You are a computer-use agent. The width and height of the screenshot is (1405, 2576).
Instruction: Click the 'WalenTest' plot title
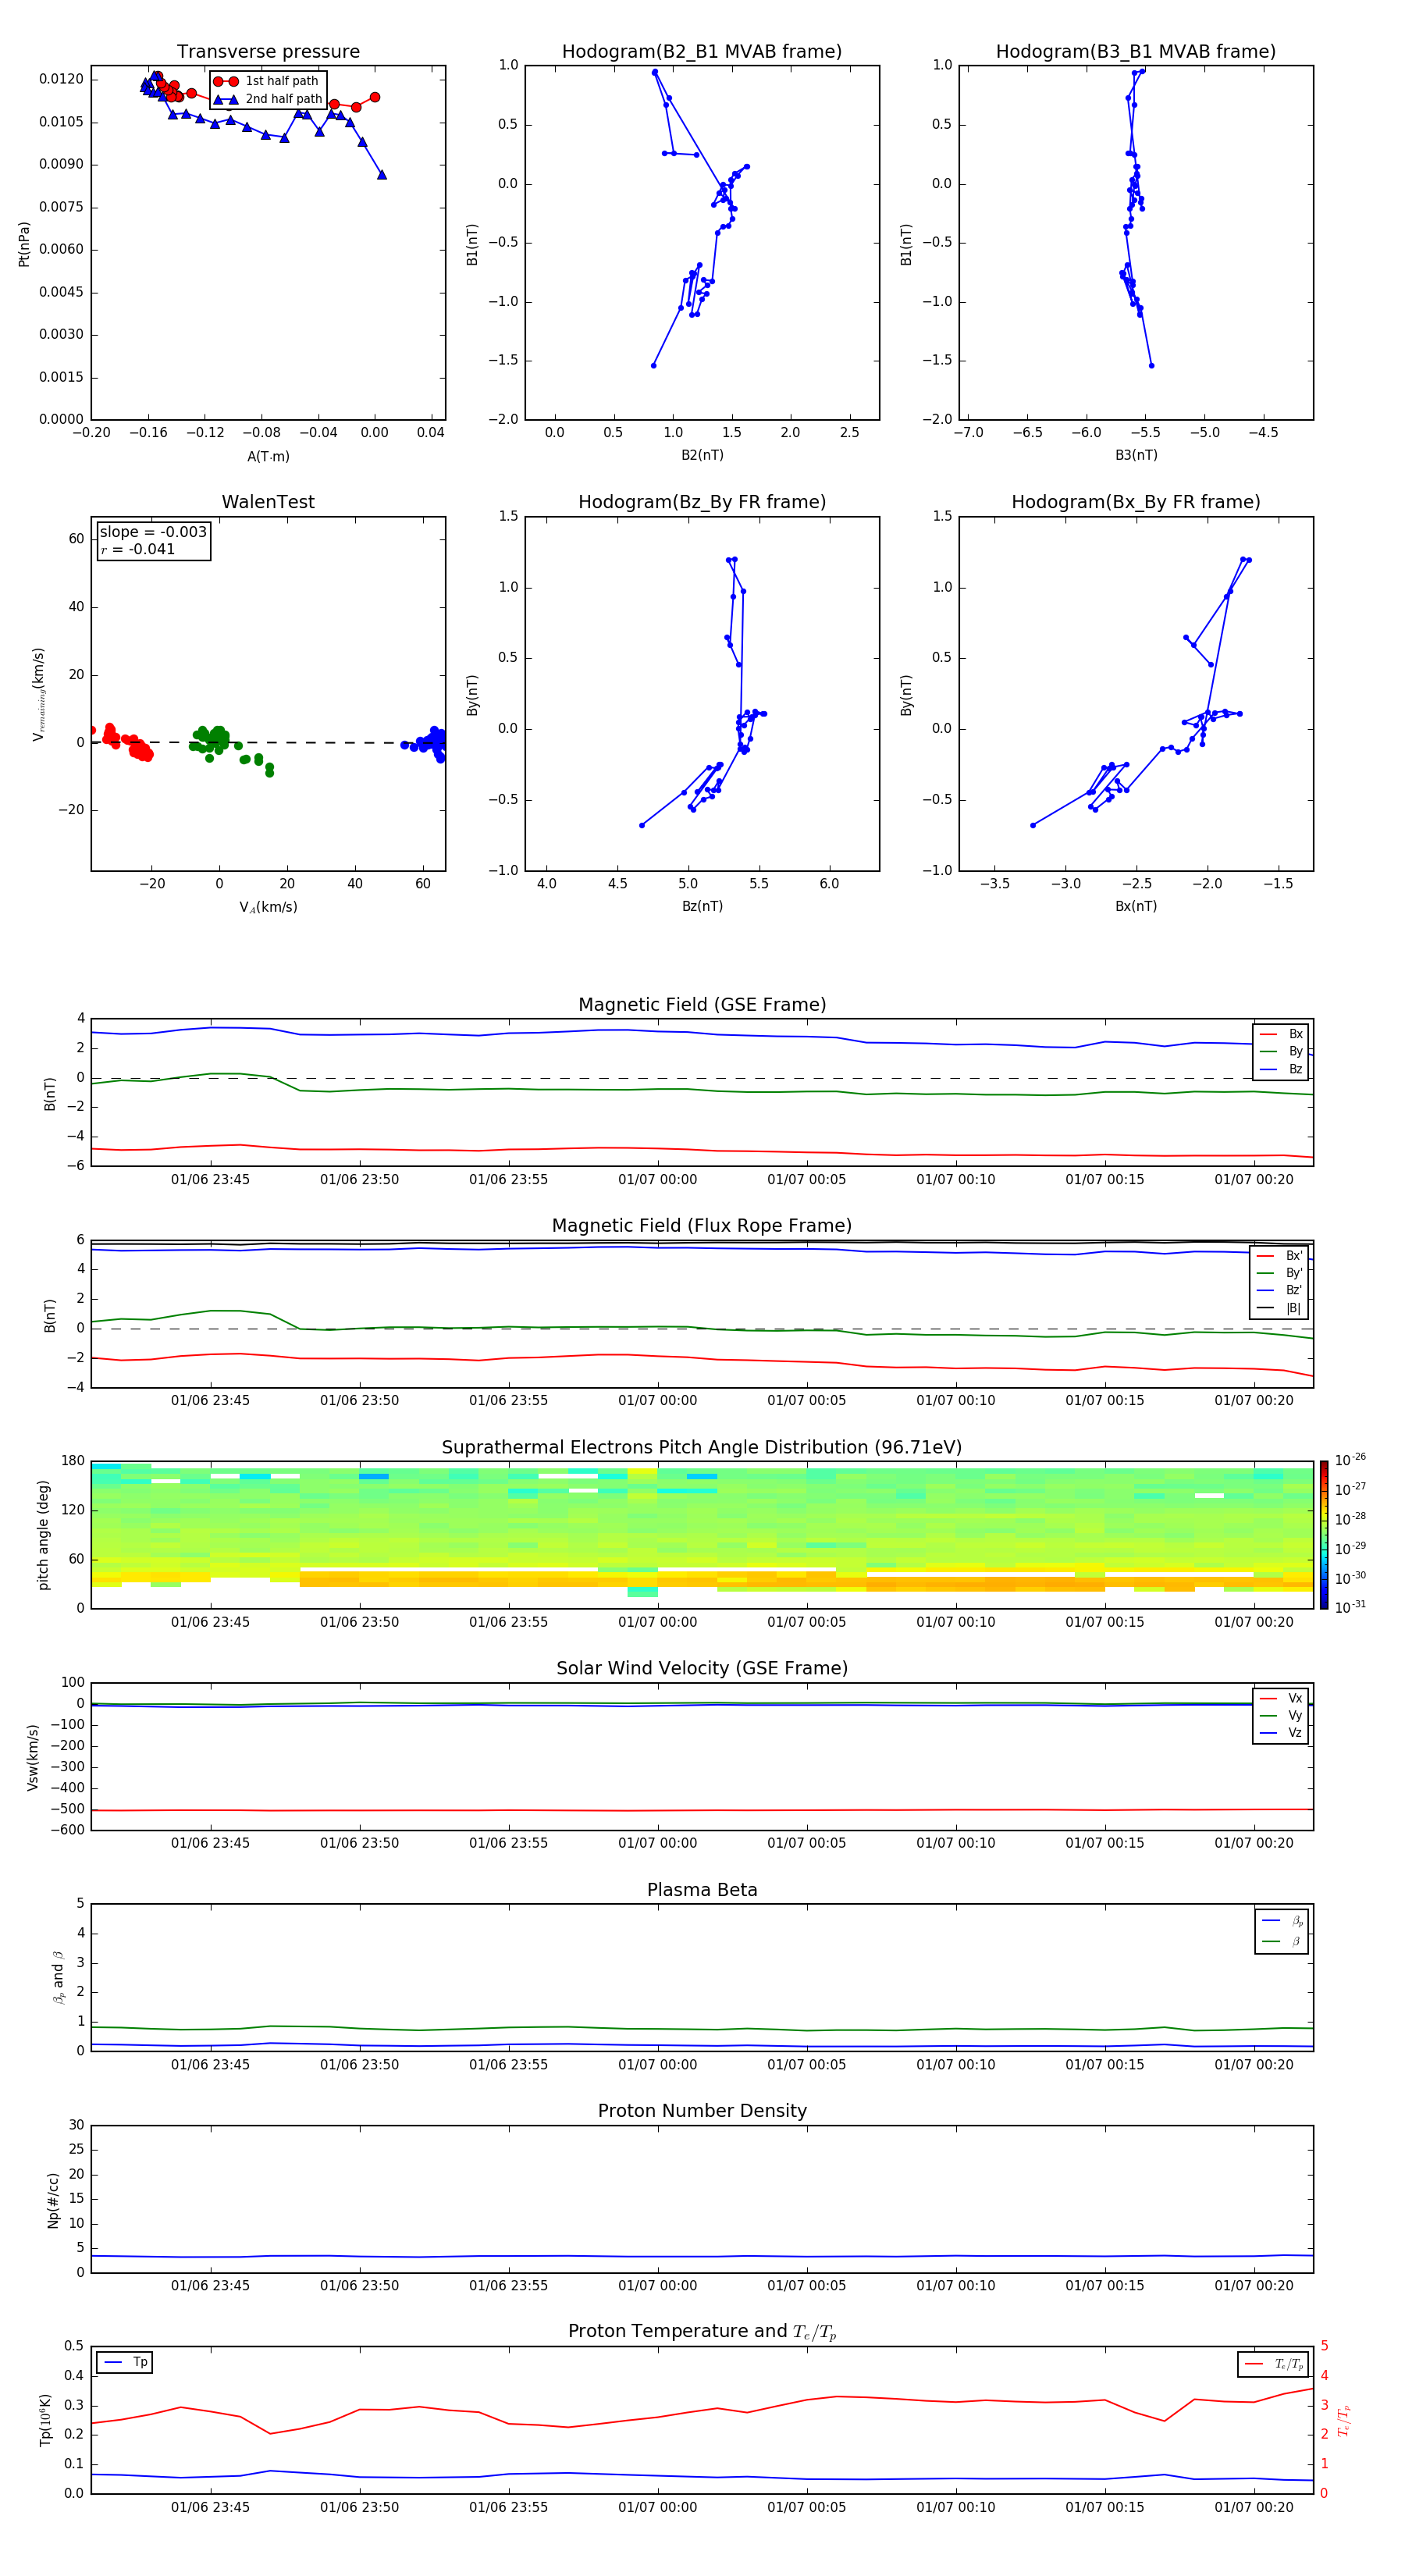click(x=268, y=502)
